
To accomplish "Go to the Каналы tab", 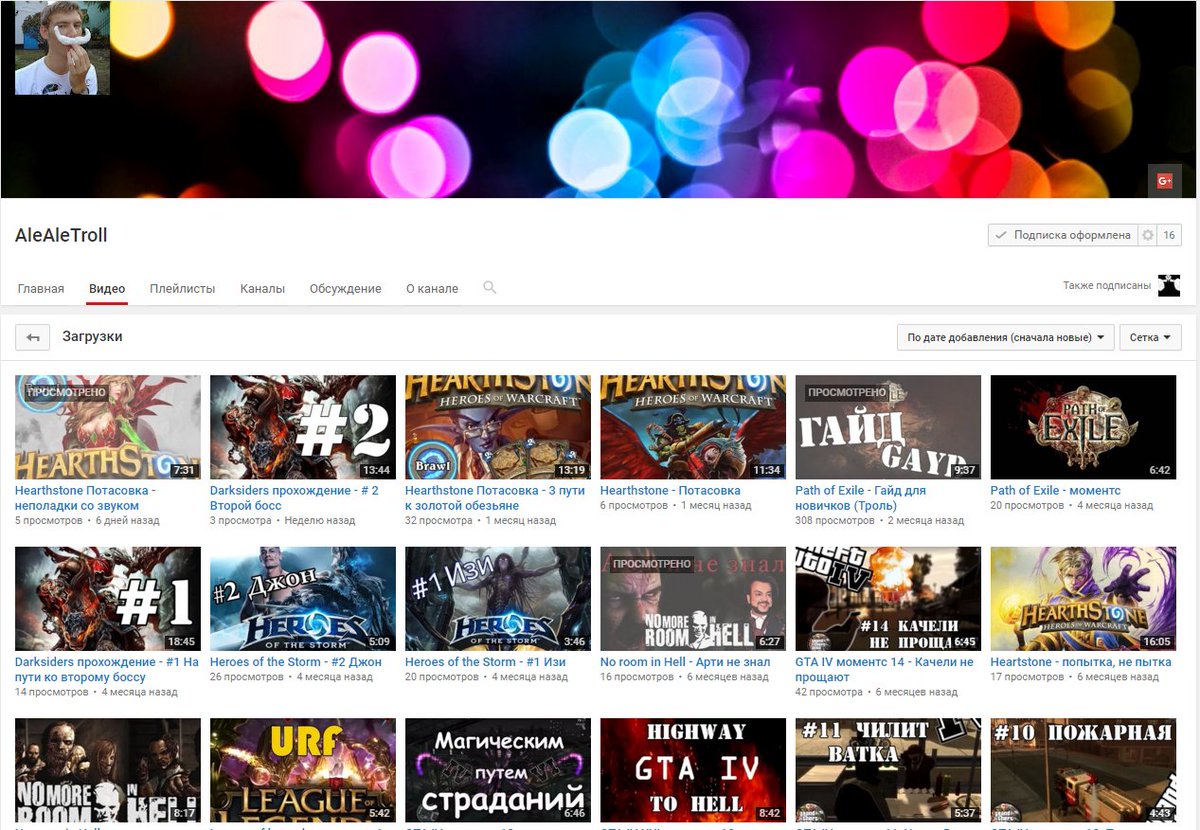I will tap(263, 288).
